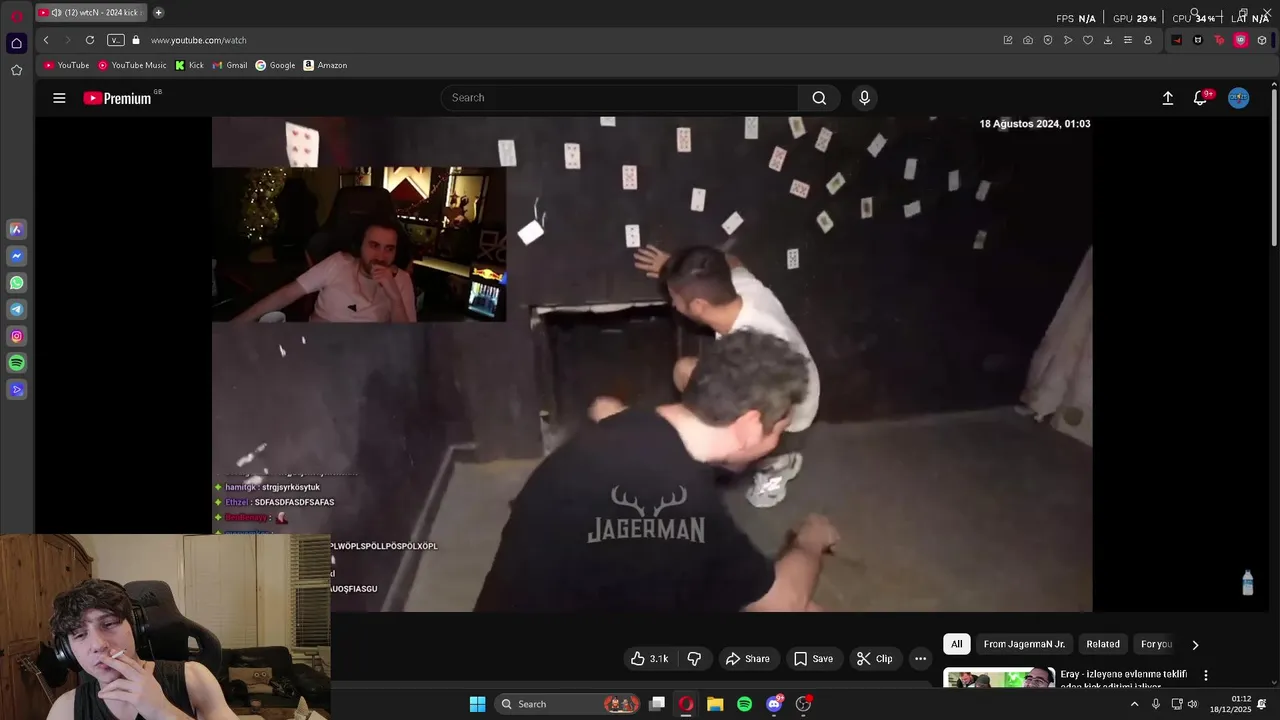Add the page to bookmarks with heart icon
The width and height of the screenshot is (1280, 720).
pos(1088,40)
